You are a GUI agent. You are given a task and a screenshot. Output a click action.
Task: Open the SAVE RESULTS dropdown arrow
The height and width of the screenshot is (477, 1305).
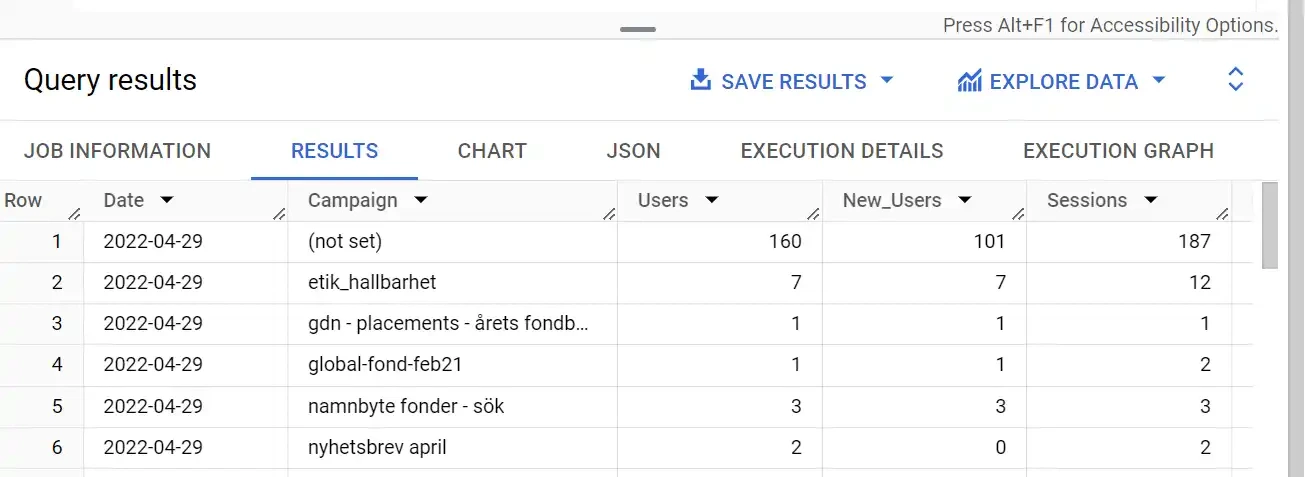886,81
